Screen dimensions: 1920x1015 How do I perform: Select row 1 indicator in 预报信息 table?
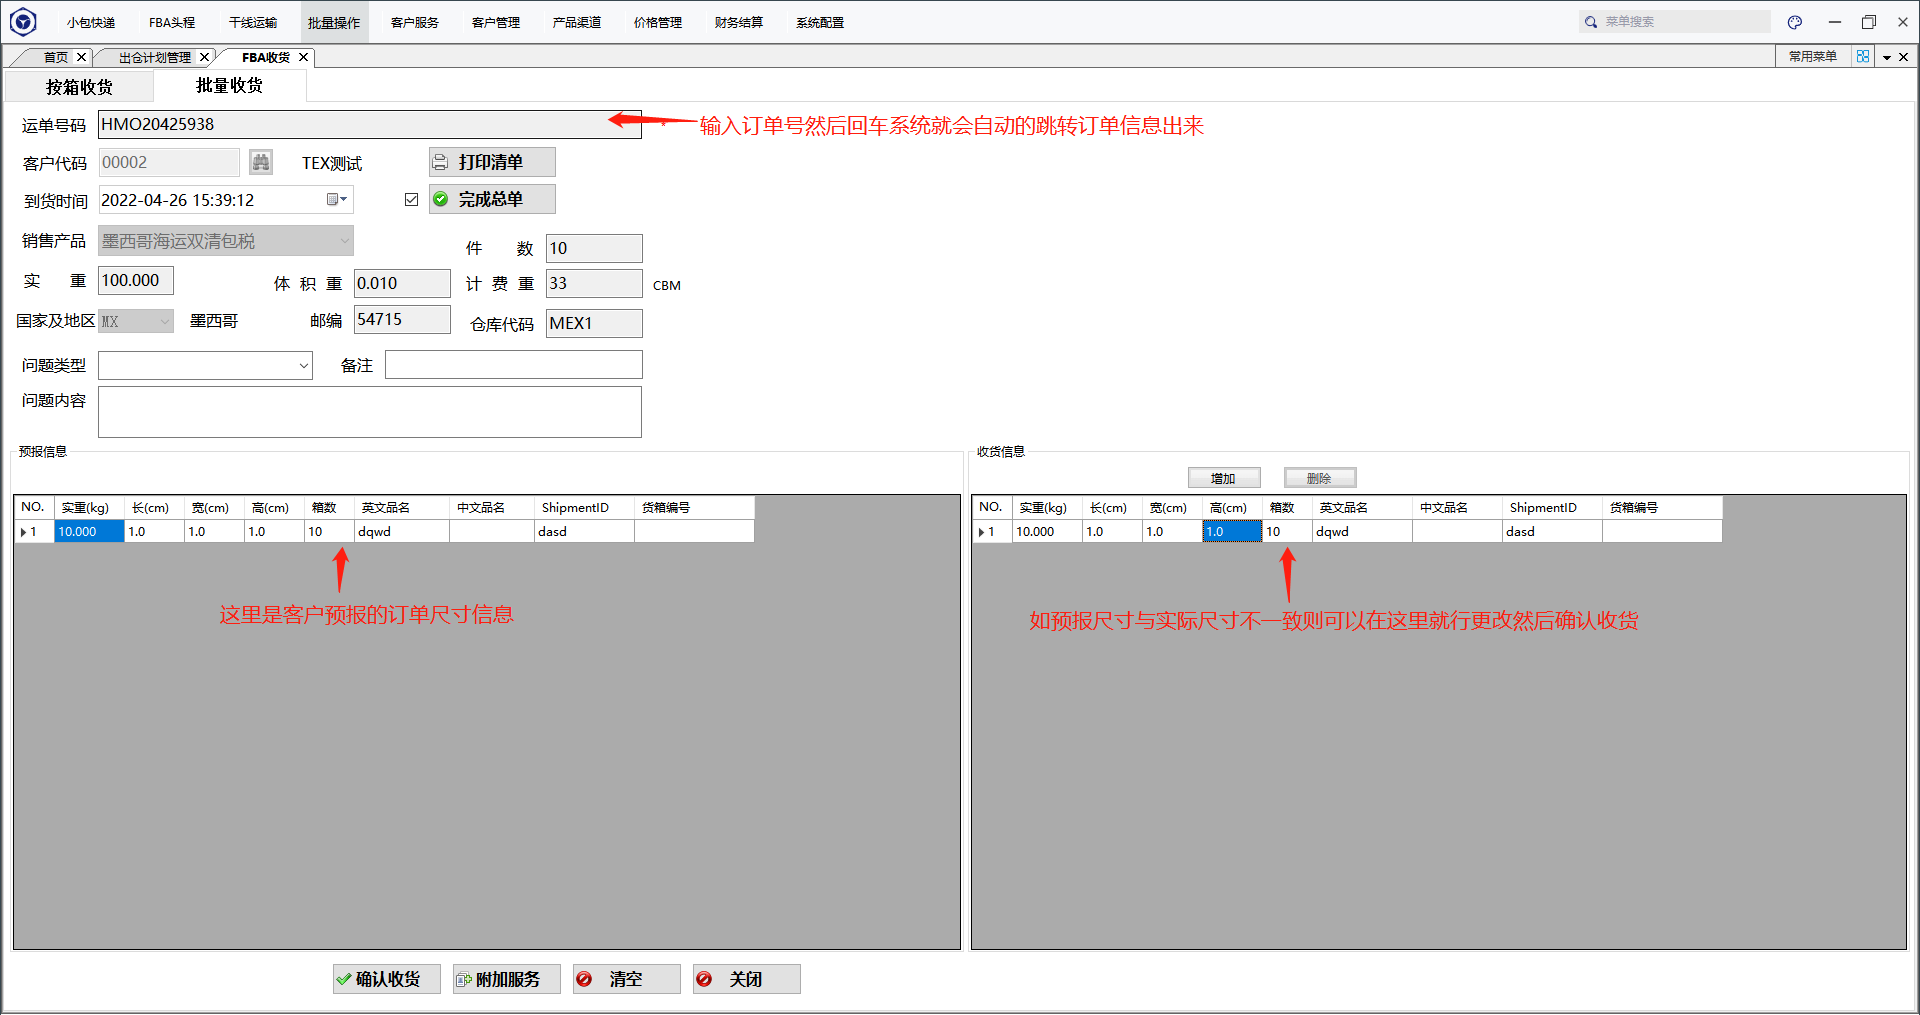click(34, 531)
